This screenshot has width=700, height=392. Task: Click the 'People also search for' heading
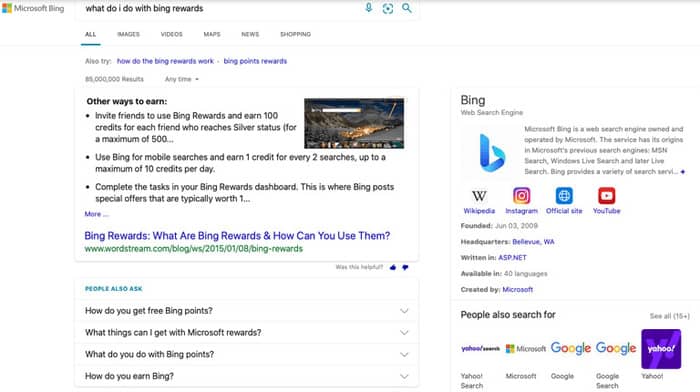(x=508, y=315)
